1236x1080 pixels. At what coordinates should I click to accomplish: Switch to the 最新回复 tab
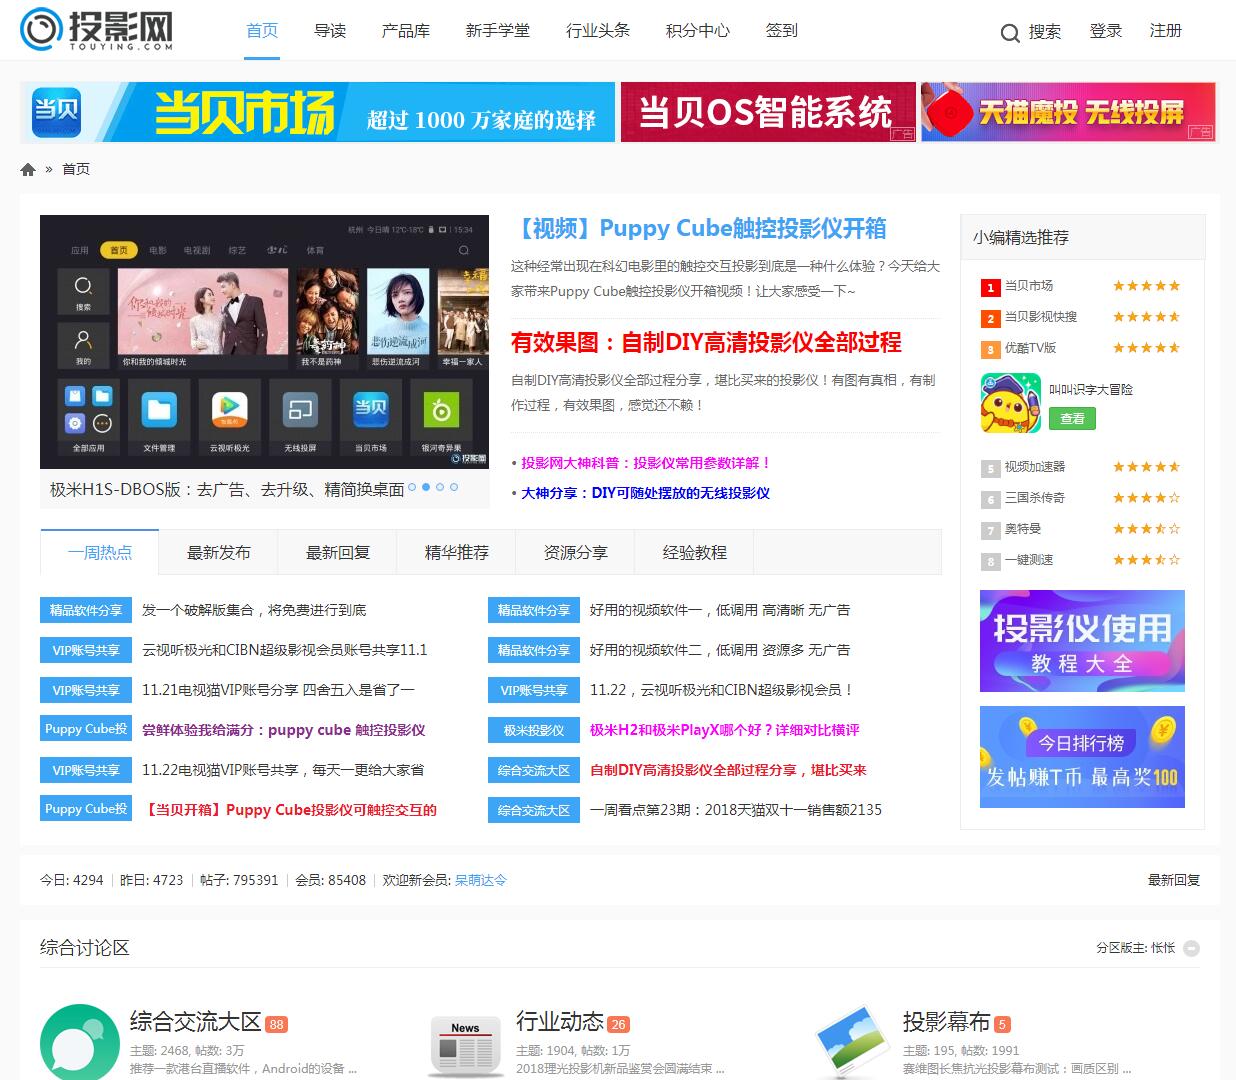(338, 552)
